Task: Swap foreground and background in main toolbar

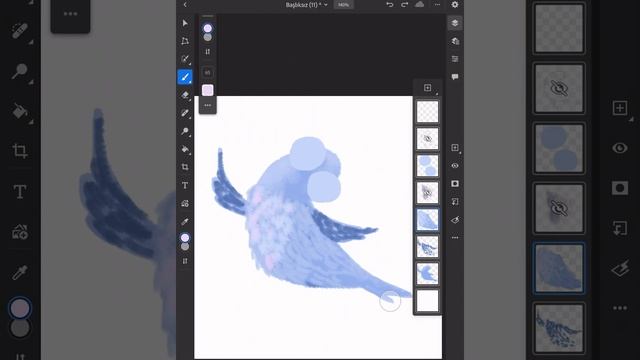Action: click(185, 261)
